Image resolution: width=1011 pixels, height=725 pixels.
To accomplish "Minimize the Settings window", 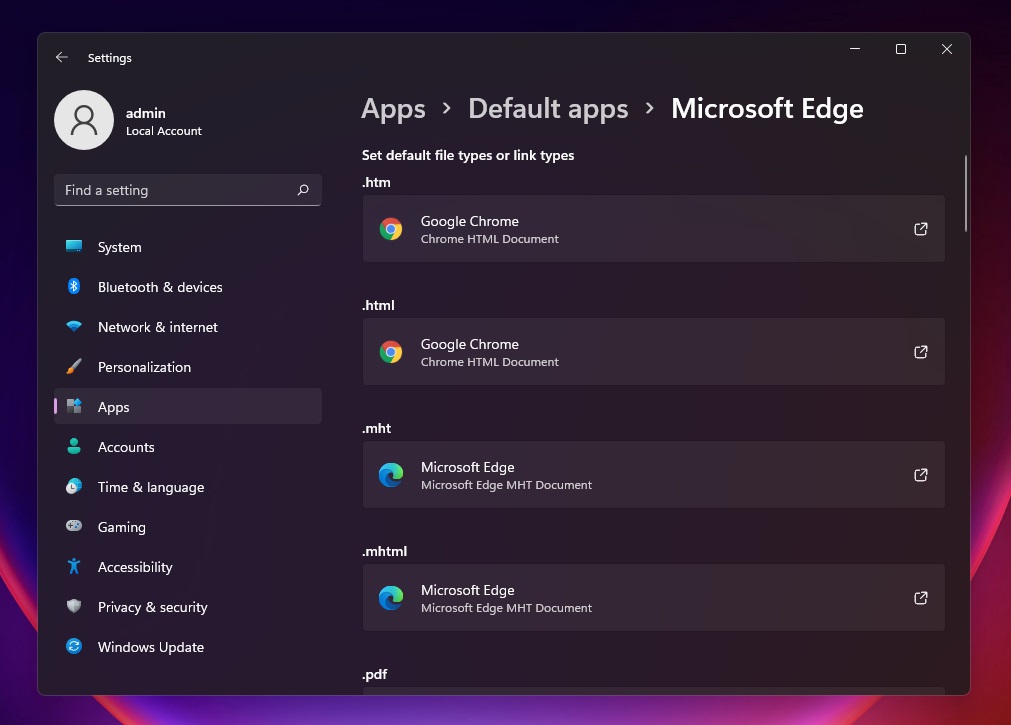I will pos(855,49).
